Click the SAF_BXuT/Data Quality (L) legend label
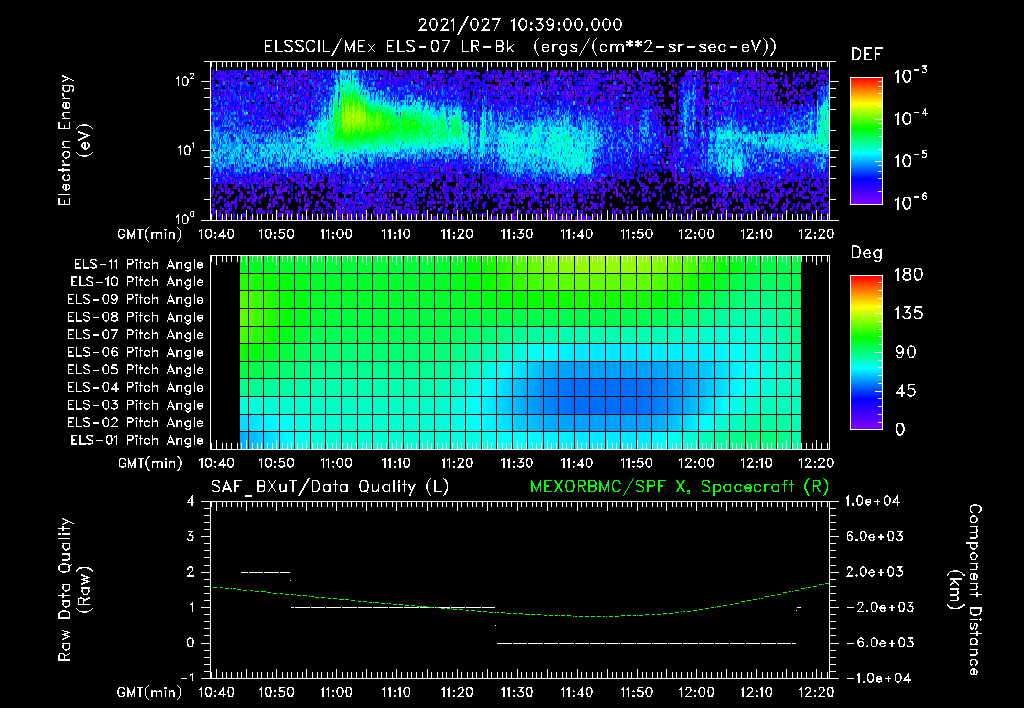The image size is (1024, 708). 330,487
